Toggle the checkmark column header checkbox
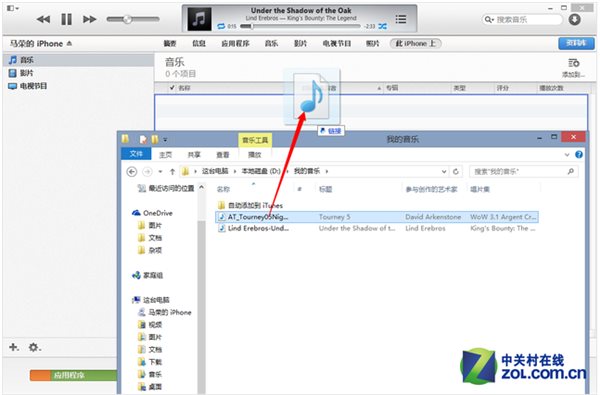The width and height of the screenshot is (600, 395). 172,88
